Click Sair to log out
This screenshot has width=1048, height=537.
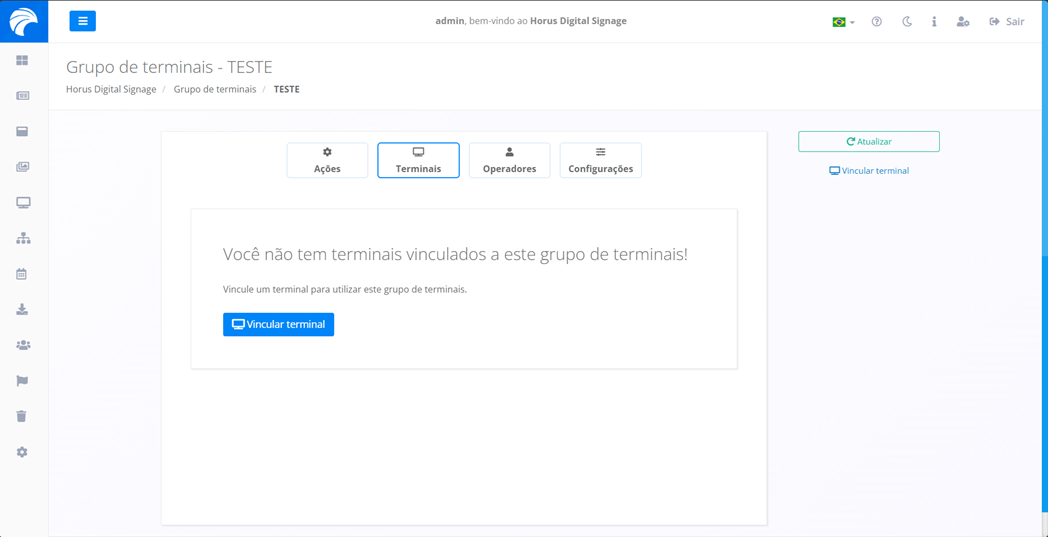point(1007,21)
